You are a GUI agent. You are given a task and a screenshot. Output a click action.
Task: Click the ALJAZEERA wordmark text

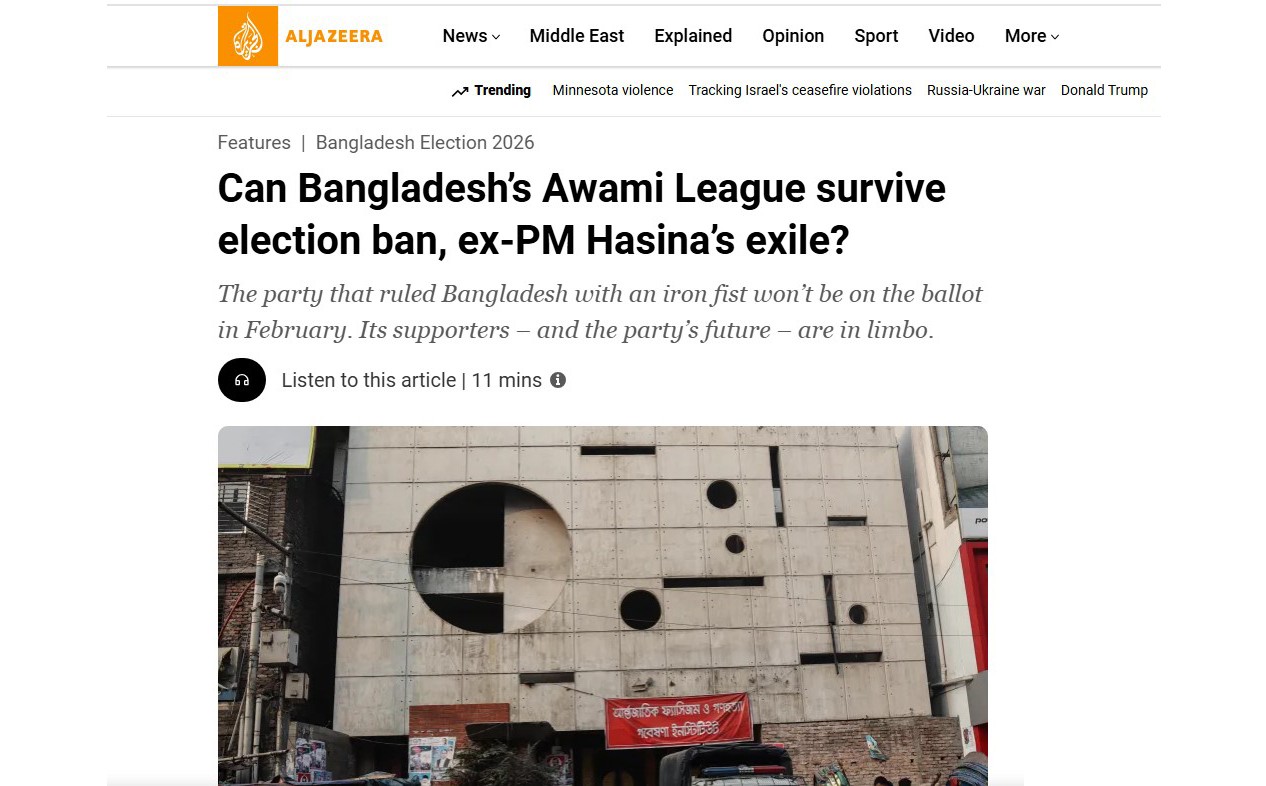pos(334,37)
